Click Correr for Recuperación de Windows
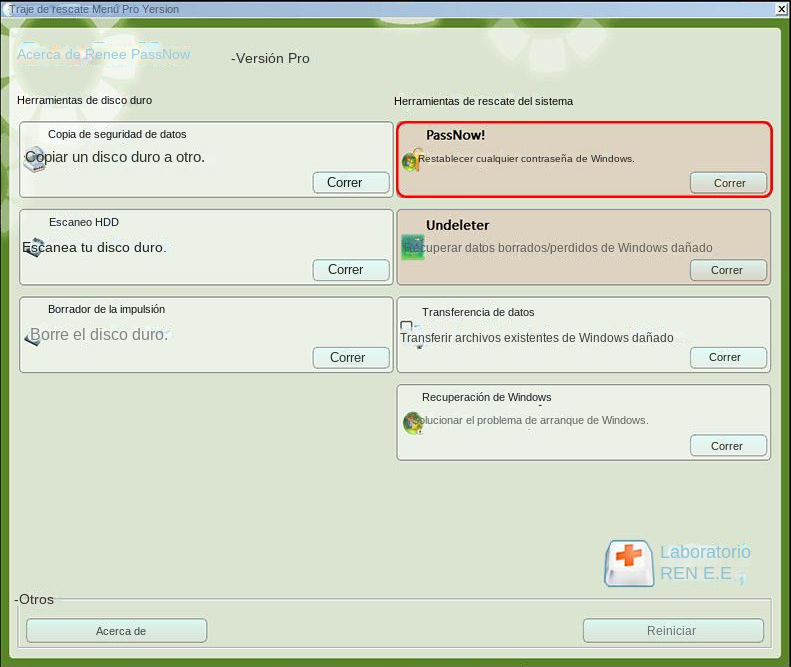The image size is (791, 667). 728,446
